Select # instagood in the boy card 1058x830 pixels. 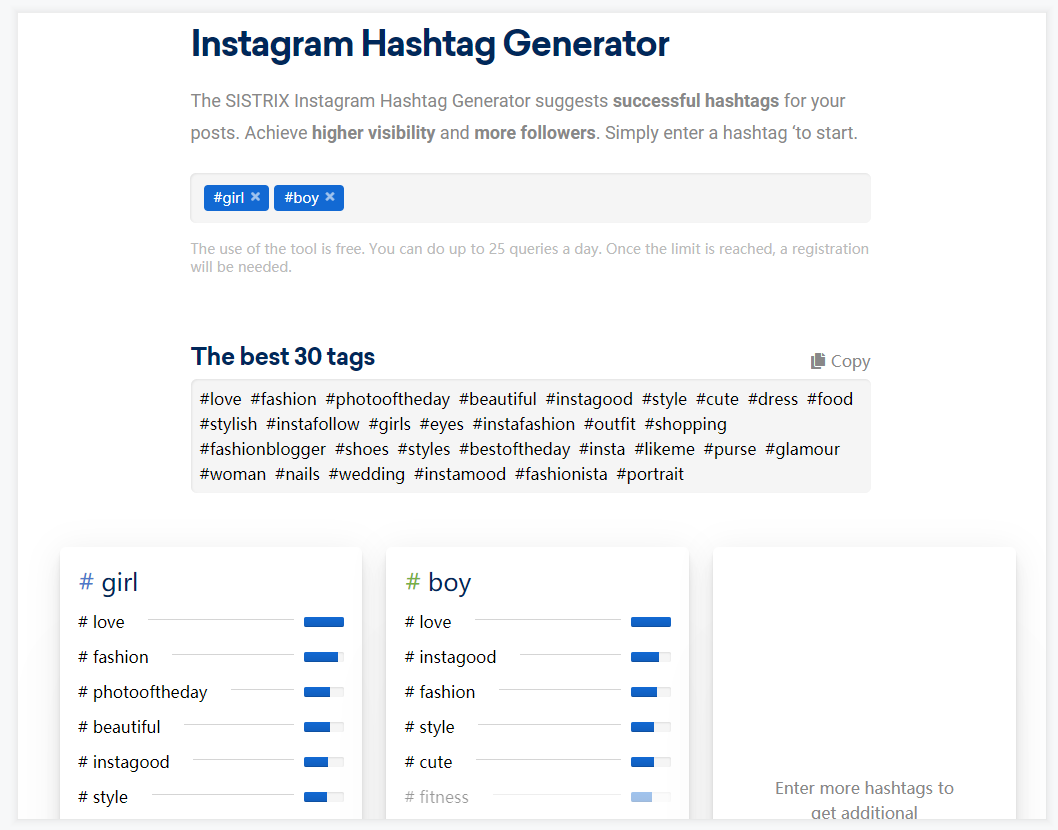click(x=450, y=657)
